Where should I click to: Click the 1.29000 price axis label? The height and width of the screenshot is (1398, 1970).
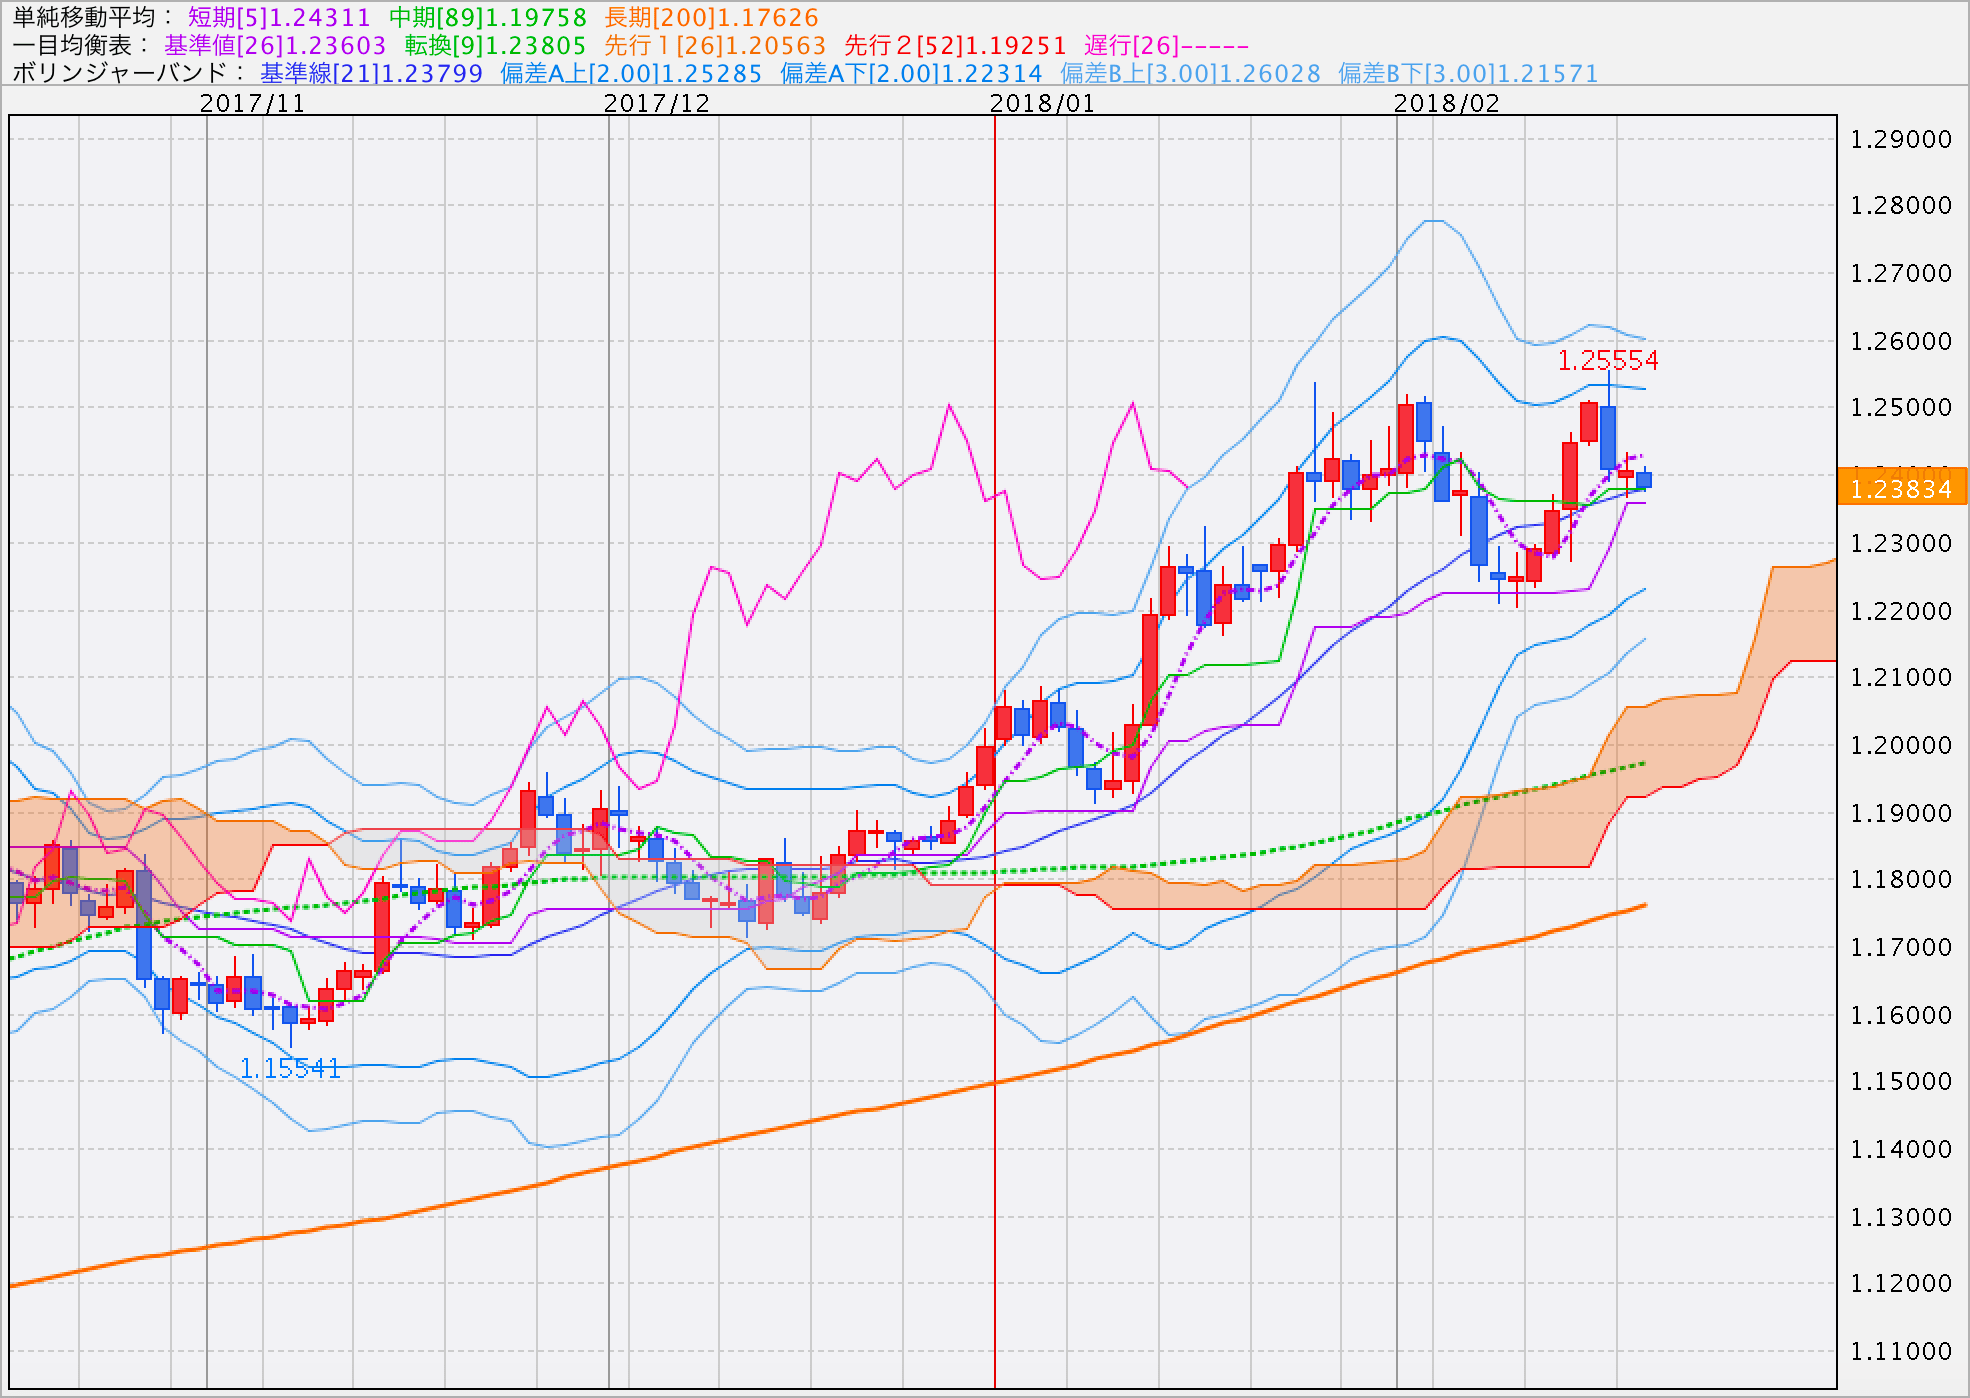[1901, 139]
